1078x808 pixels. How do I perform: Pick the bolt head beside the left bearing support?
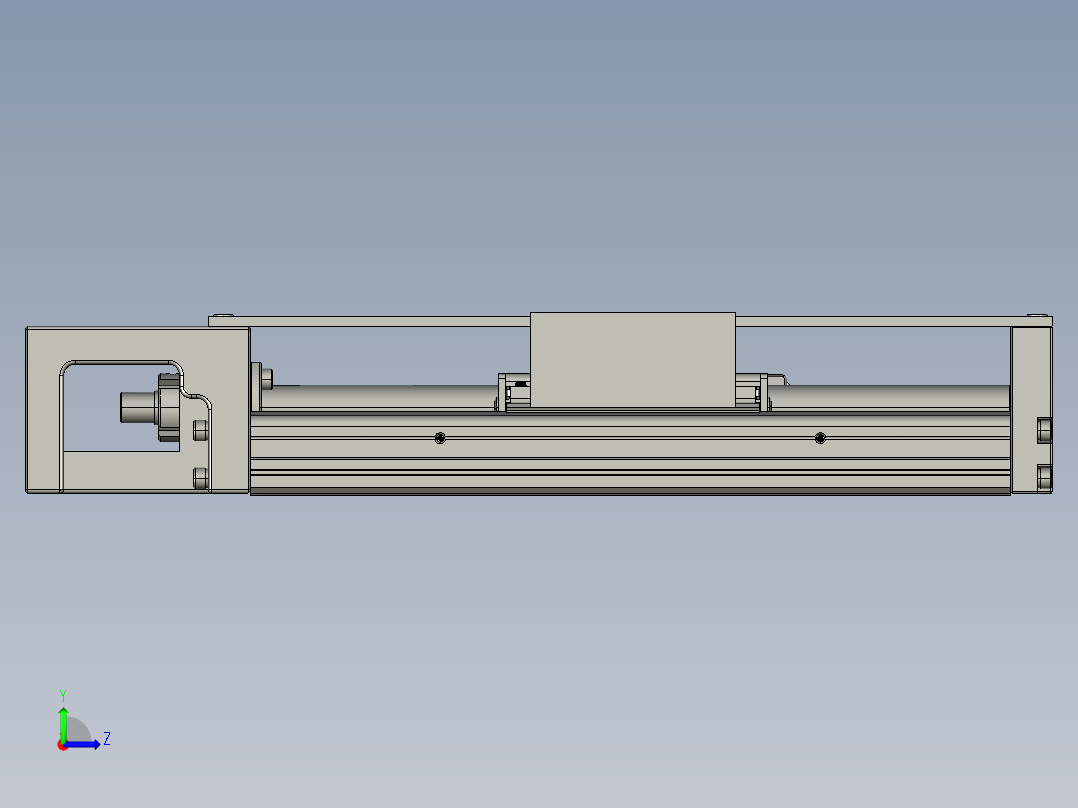267,378
